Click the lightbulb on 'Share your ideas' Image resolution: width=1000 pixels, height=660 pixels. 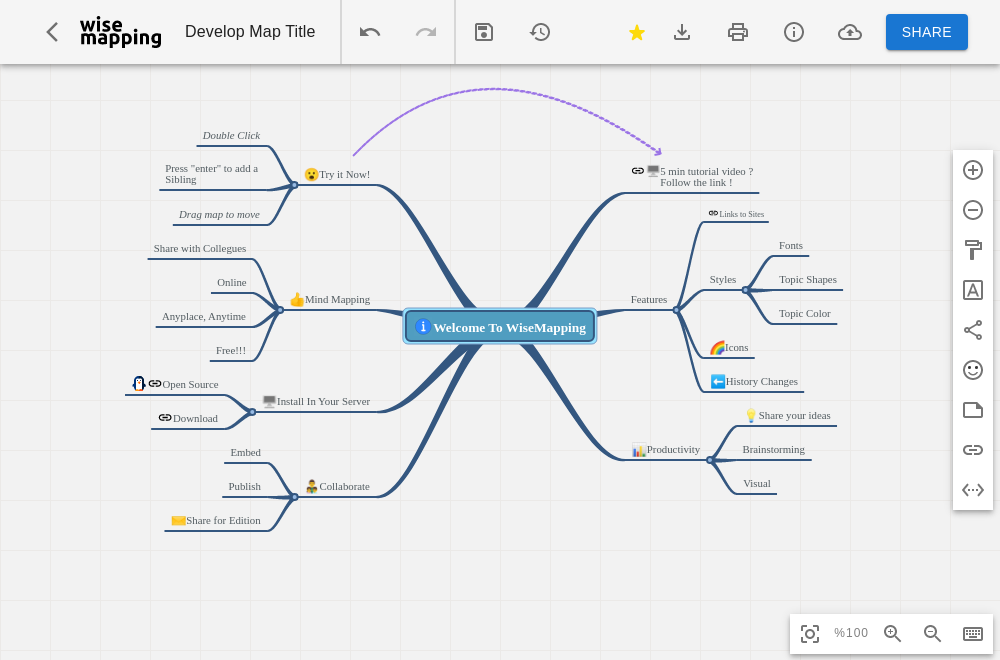click(751, 415)
